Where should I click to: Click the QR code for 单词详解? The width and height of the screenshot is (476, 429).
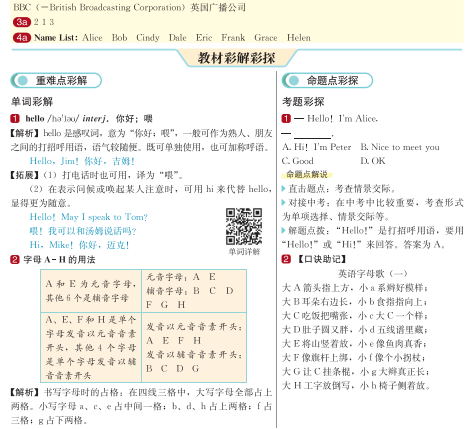(244, 226)
